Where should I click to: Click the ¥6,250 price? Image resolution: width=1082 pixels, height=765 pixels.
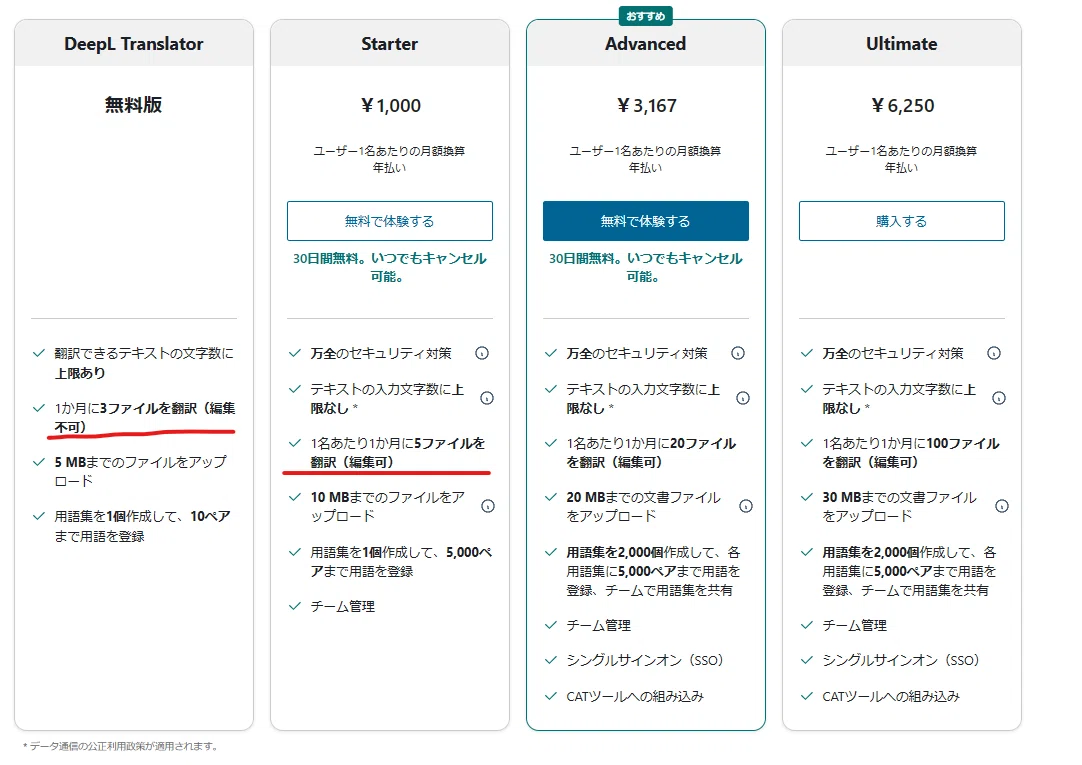(903, 106)
